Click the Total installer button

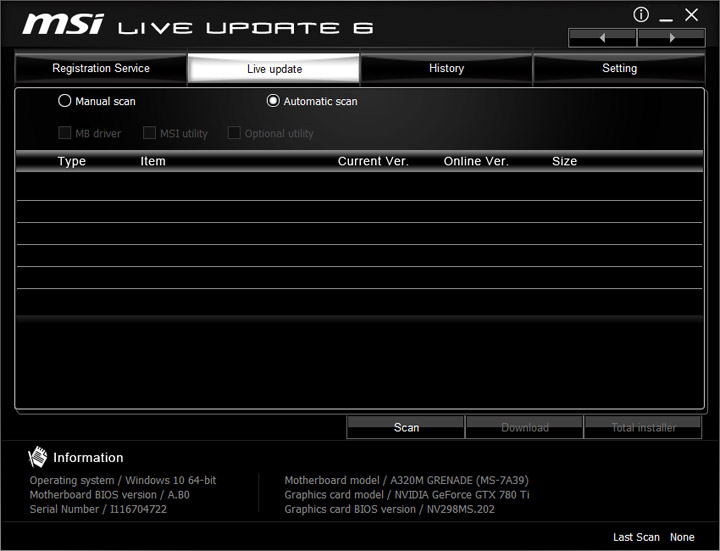tap(643, 427)
